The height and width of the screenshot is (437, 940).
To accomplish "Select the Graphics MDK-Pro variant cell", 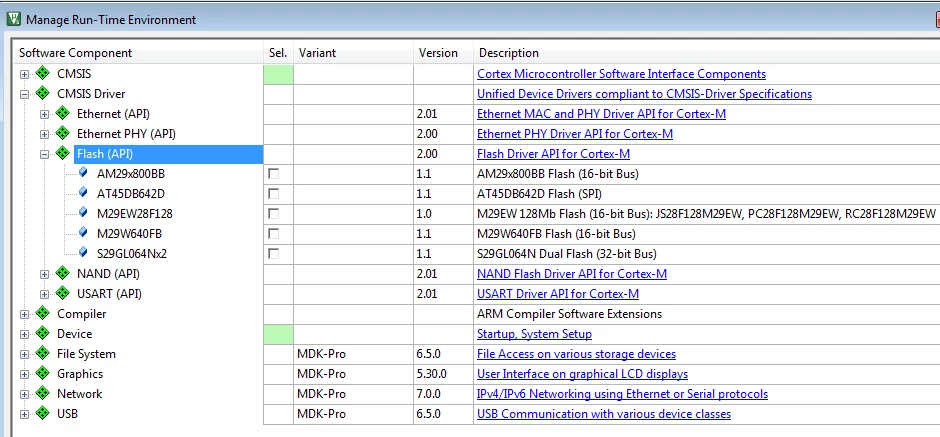I will pyautogui.click(x=353, y=373).
